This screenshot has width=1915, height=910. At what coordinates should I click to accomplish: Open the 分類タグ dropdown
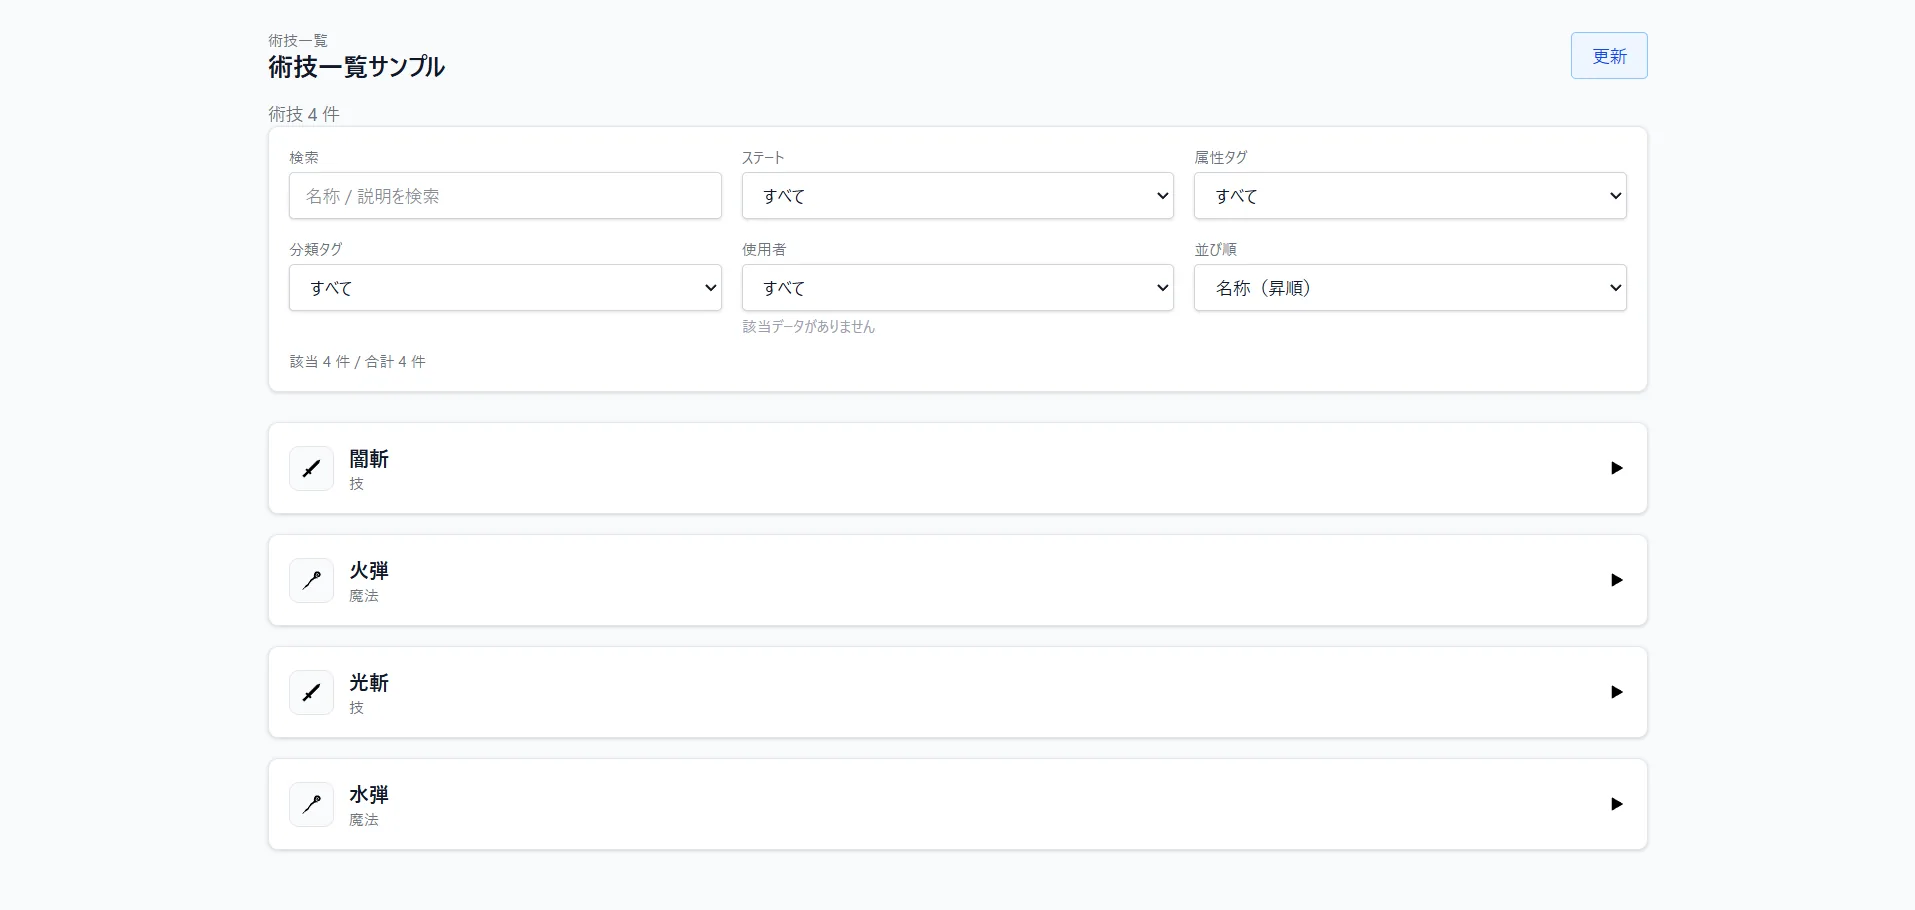click(505, 288)
